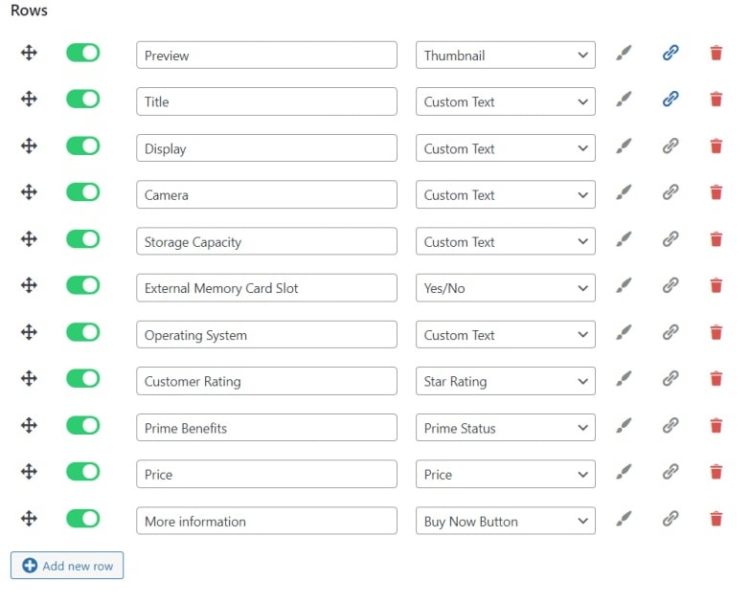The image size is (750, 603).
Task: Click the External Memory Card Slot field
Action: pyautogui.click(x=266, y=288)
